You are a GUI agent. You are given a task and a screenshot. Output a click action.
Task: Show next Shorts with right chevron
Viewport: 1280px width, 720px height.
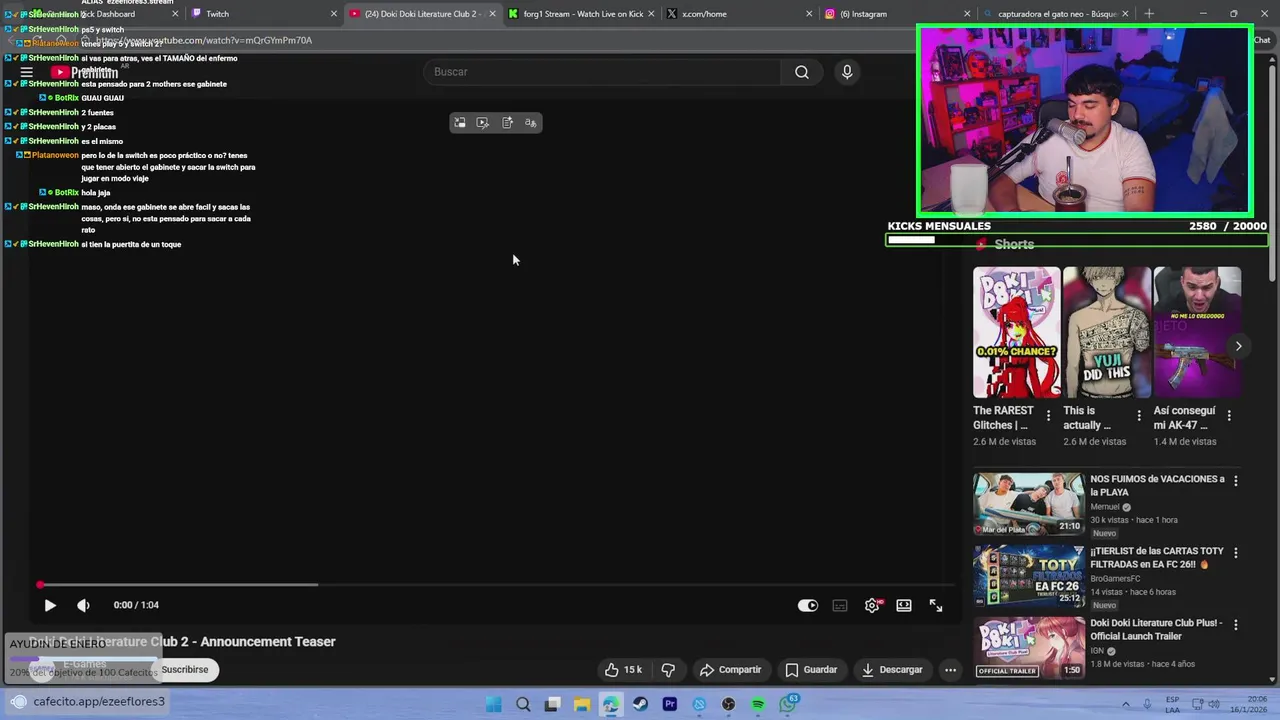pos(1238,346)
